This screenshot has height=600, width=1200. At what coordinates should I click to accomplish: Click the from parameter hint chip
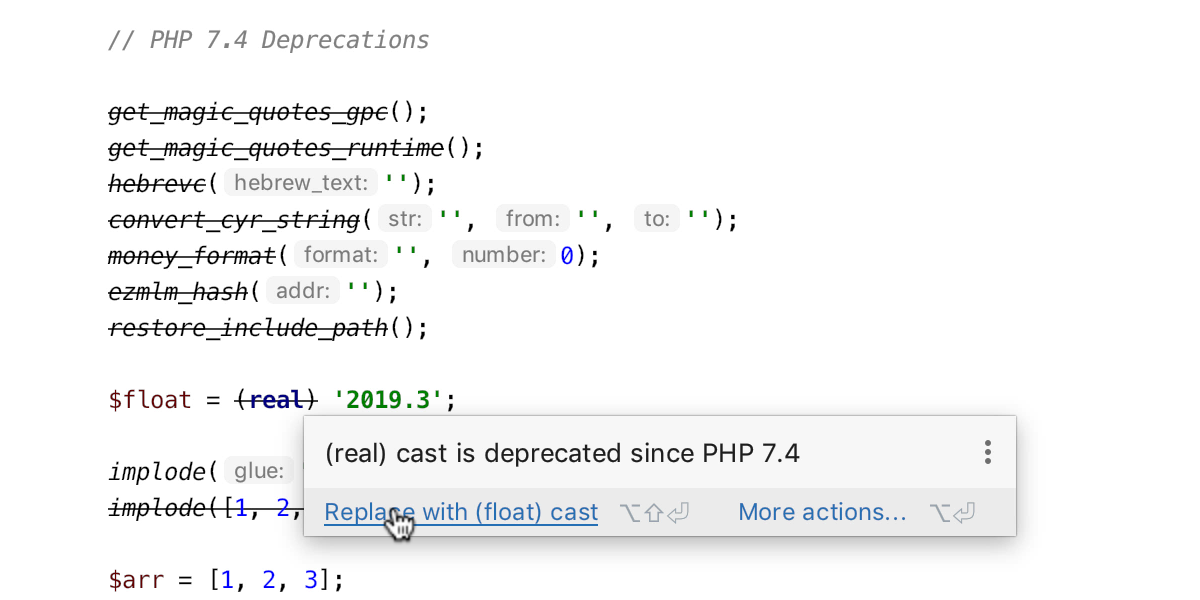(533, 218)
